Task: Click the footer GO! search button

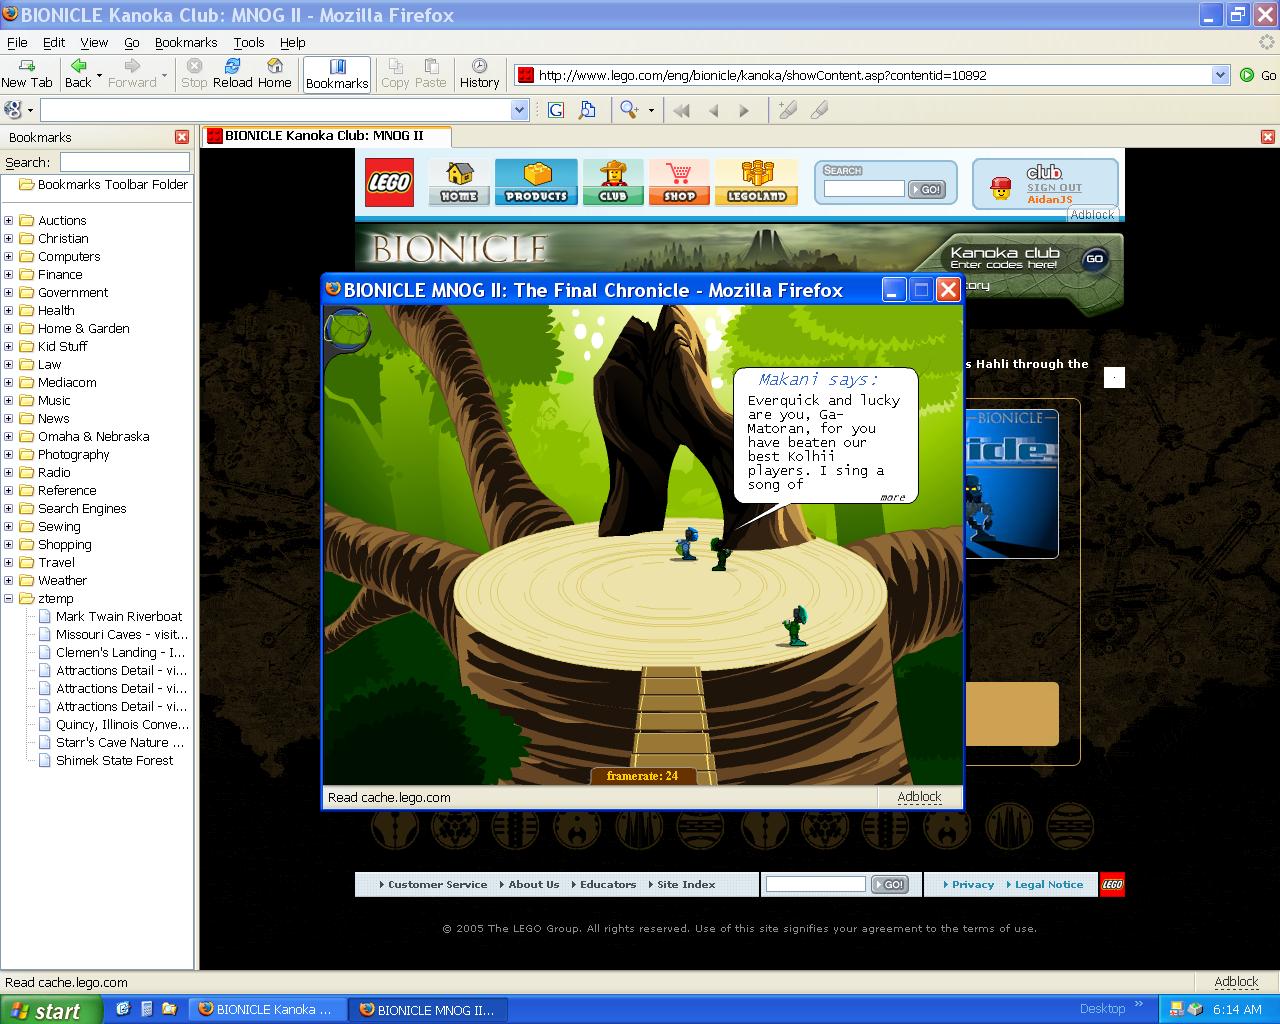Action: pos(889,884)
